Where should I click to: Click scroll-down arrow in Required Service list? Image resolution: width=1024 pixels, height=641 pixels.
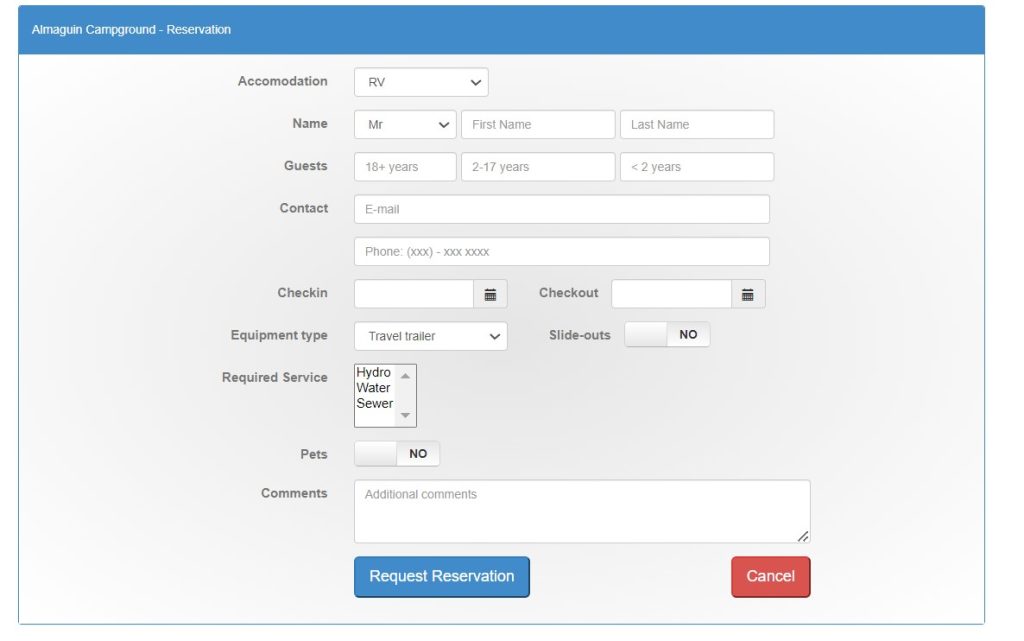[405, 415]
